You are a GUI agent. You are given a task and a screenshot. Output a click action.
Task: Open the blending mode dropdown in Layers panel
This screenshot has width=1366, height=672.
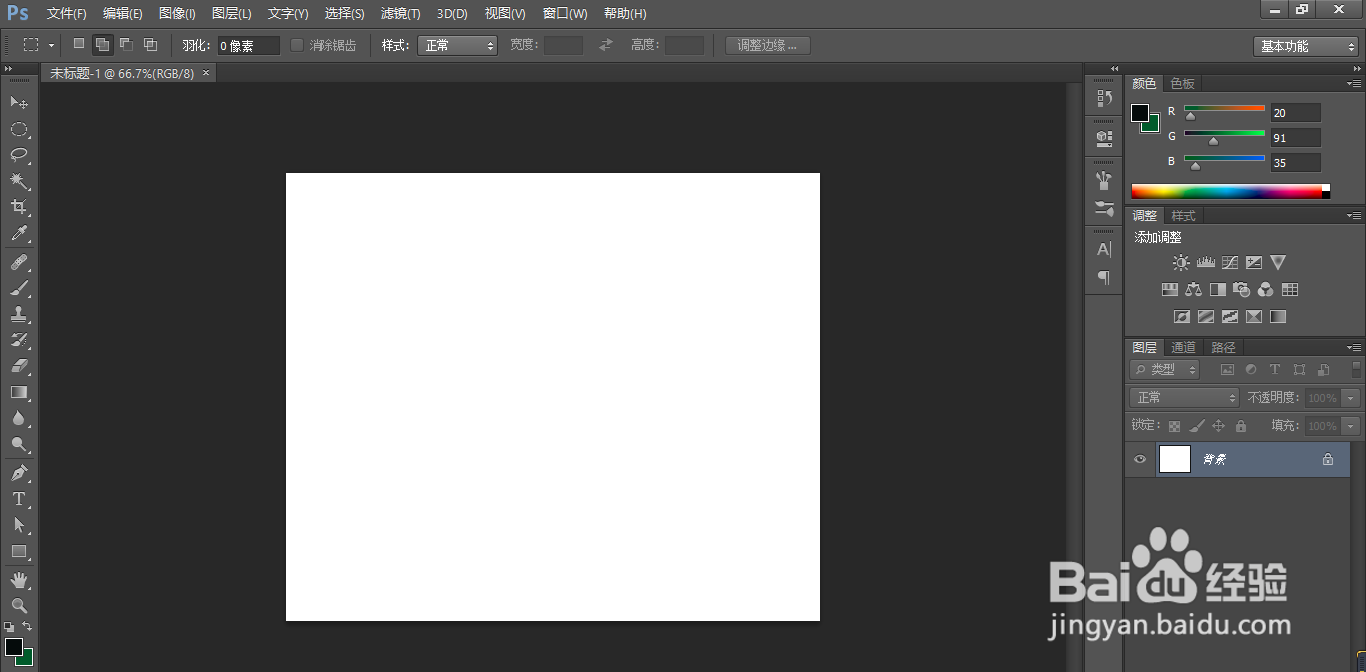point(1183,396)
